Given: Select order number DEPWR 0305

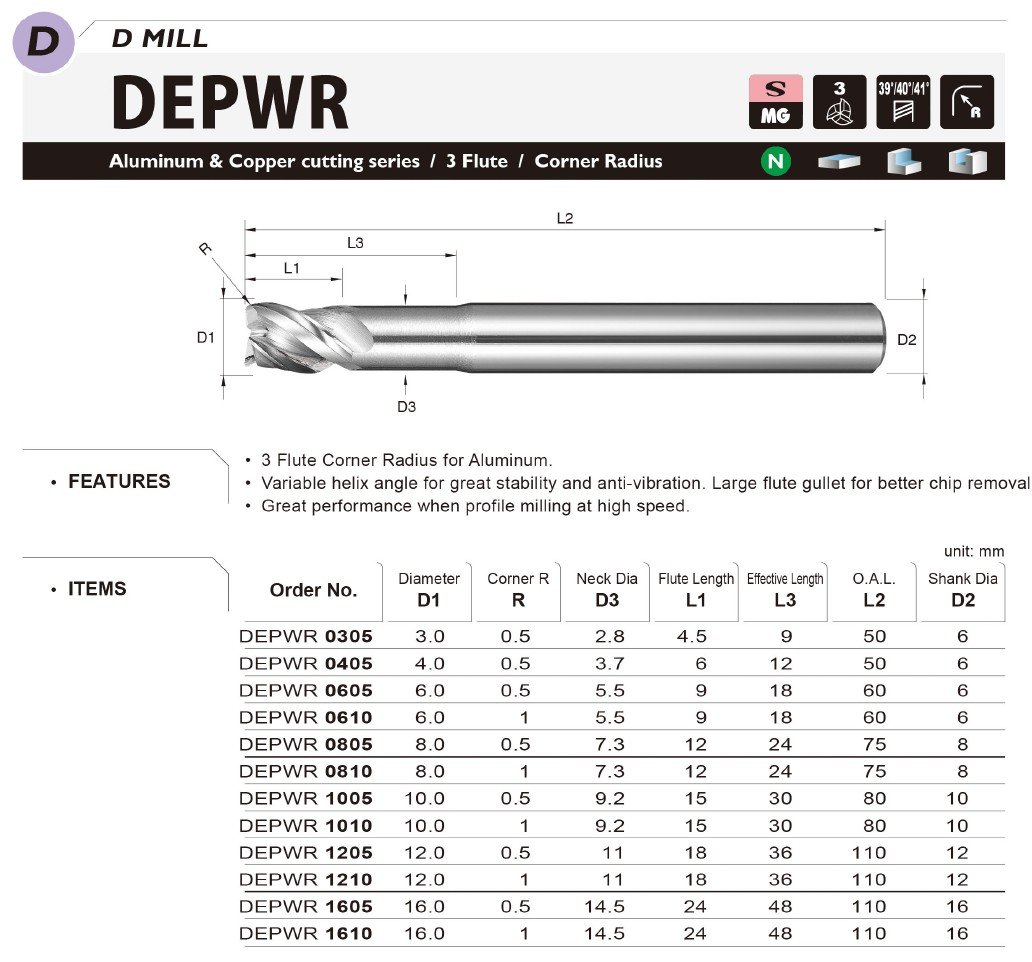Looking at the screenshot, I should [x=306, y=636].
